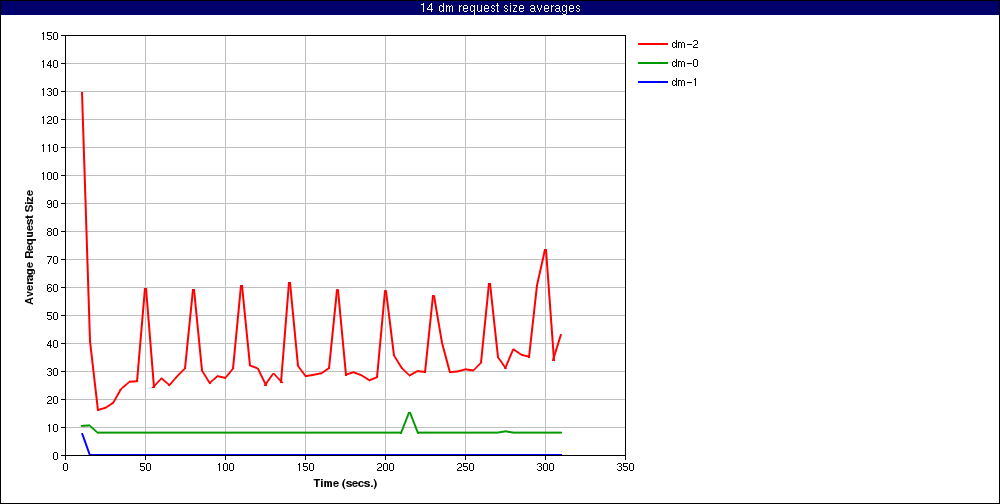Image resolution: width=1000 pixels, height=504 pixels.
Task: Click the x-axis value 350
Action: [x=626, y=467]
